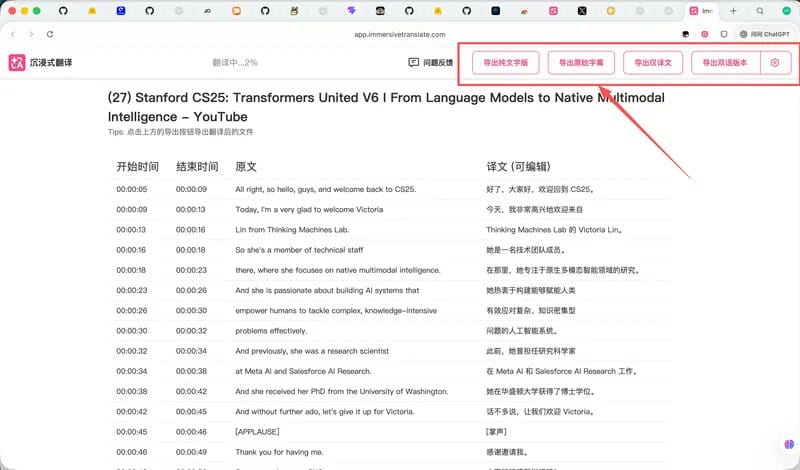The height and width of the screenshot is (470, 800).
Task: Edit translation 在 Meta AI 和 Salesforce AI Research 工作。
Action: pos(562,371)
